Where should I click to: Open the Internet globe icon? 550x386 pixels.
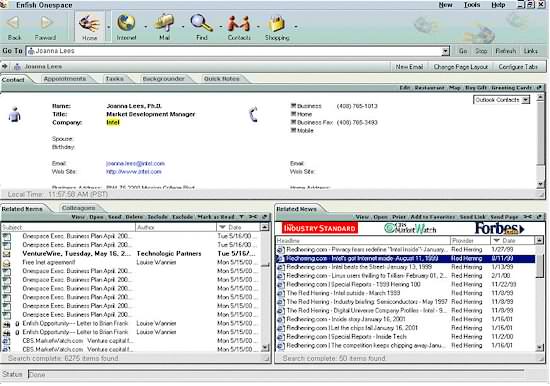126,22
